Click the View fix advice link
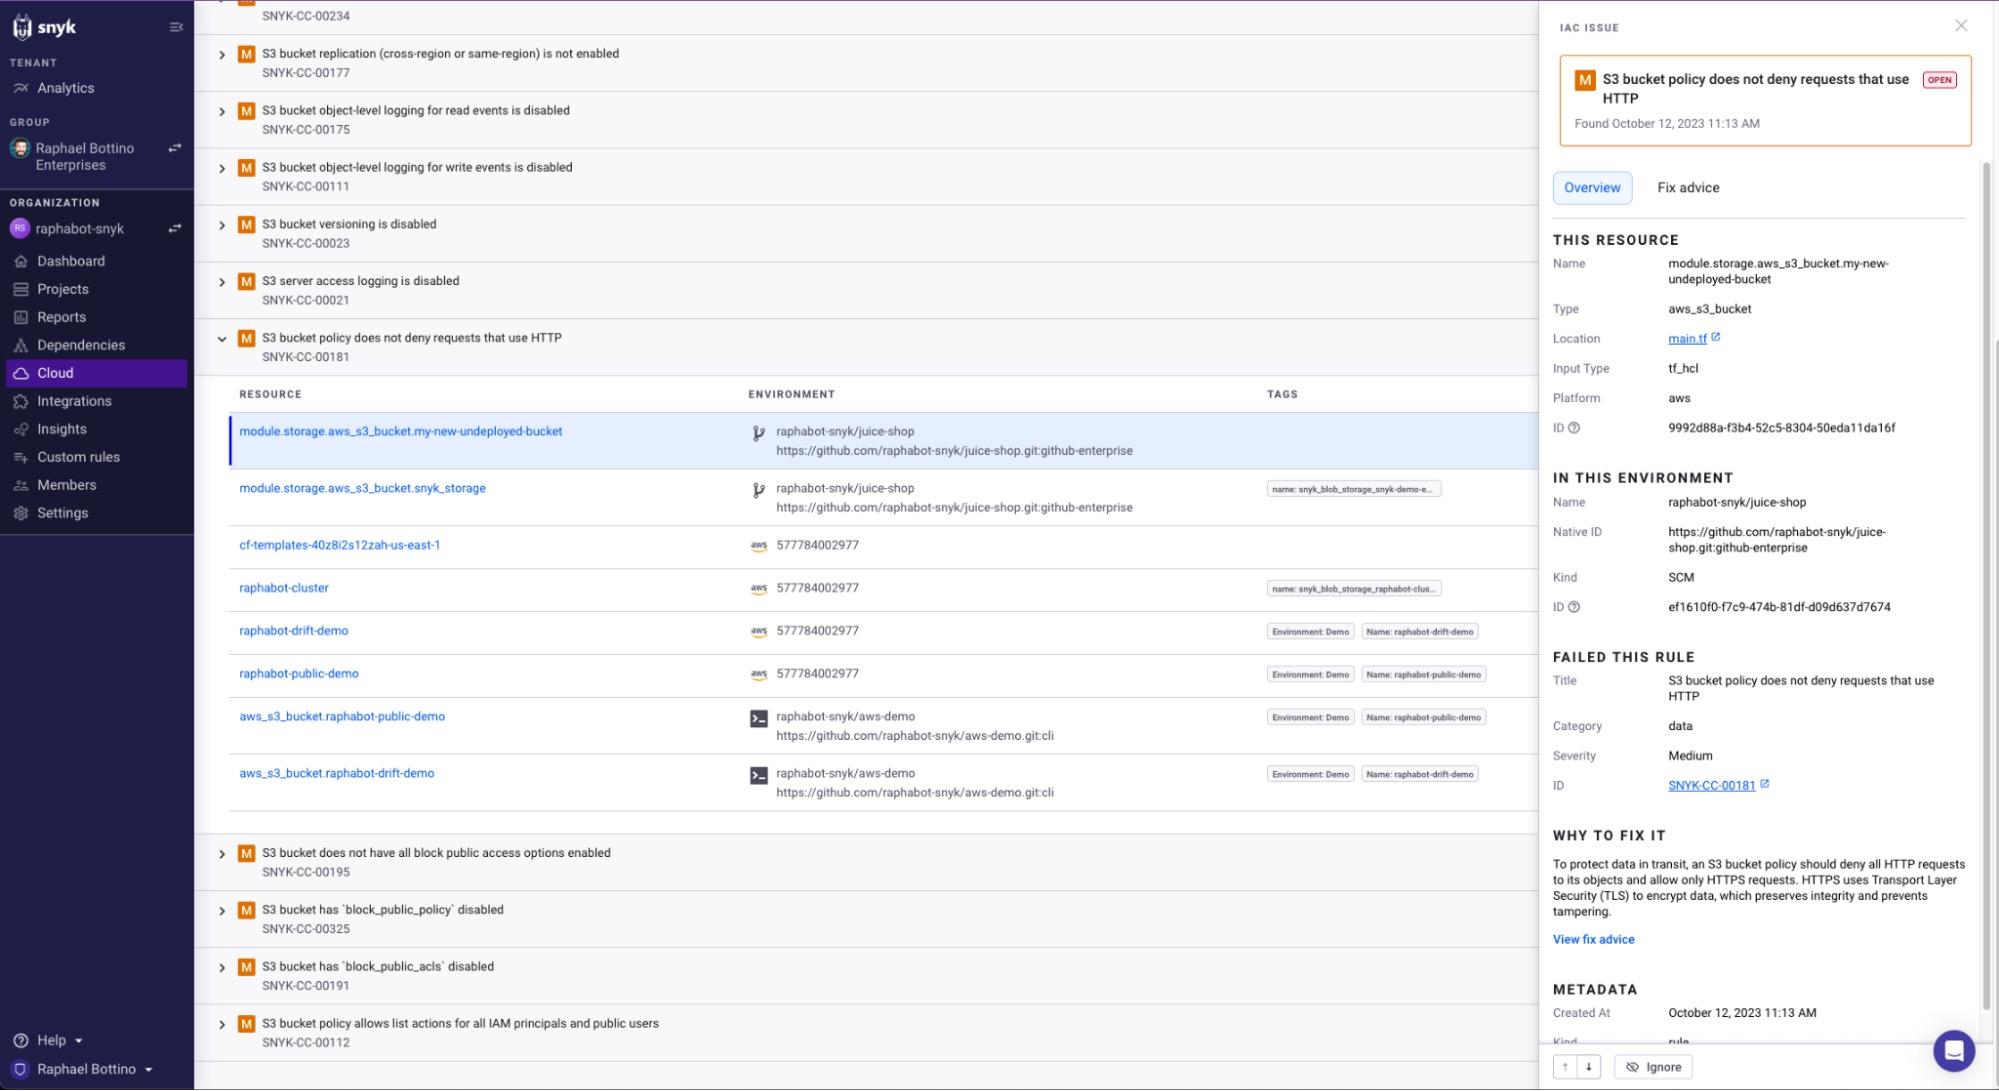This screenshot has height=1091, width=1999. click(1593, 938)
